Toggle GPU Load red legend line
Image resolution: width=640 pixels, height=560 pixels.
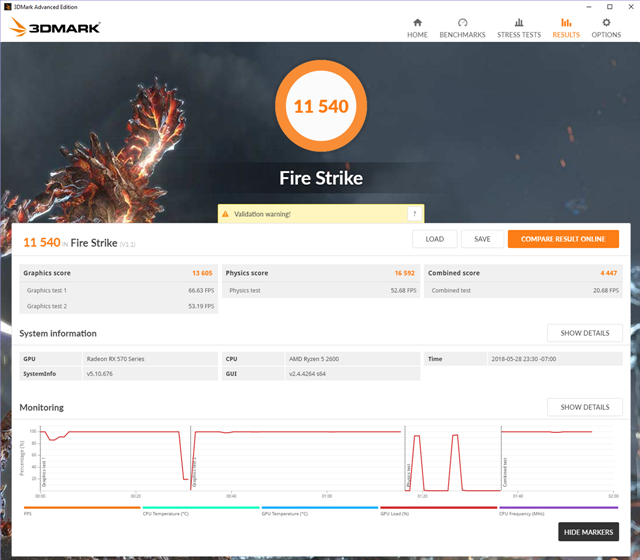(438, 508)
